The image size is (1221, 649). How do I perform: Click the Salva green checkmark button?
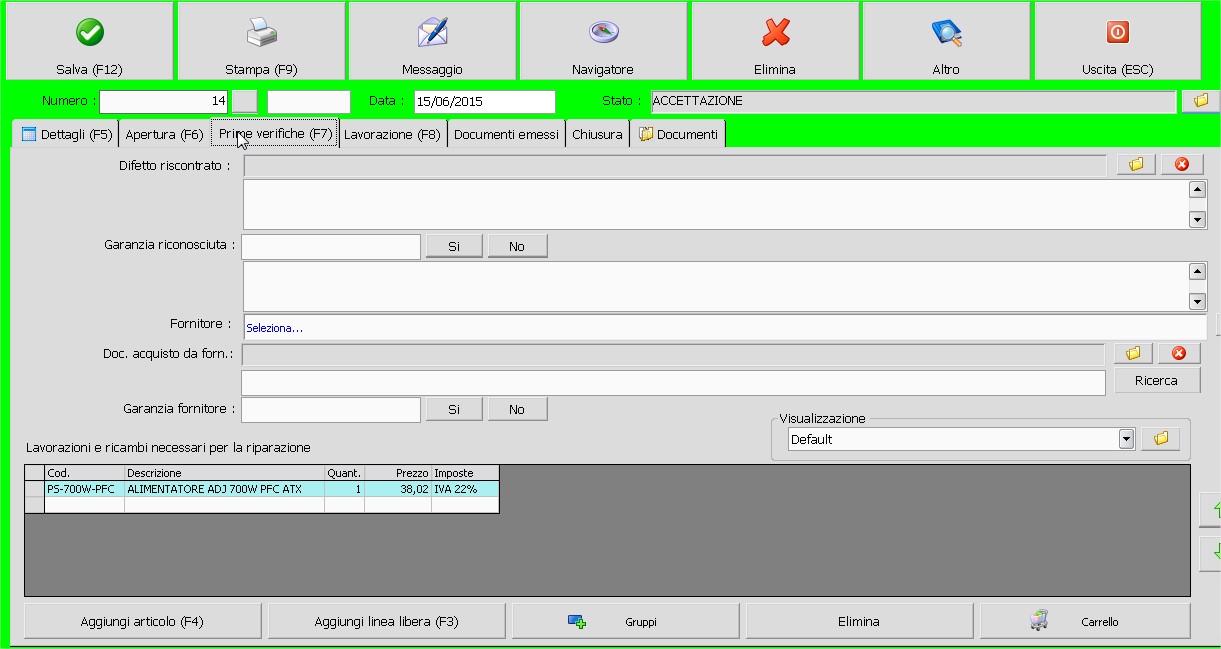point(89,42)
